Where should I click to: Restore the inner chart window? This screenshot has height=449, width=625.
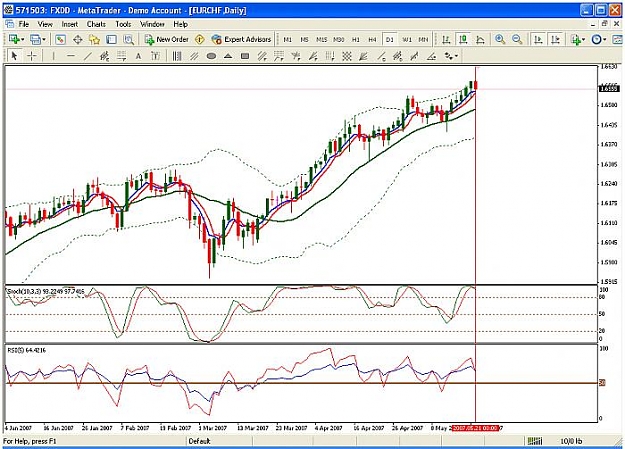(x=605, y=24)
